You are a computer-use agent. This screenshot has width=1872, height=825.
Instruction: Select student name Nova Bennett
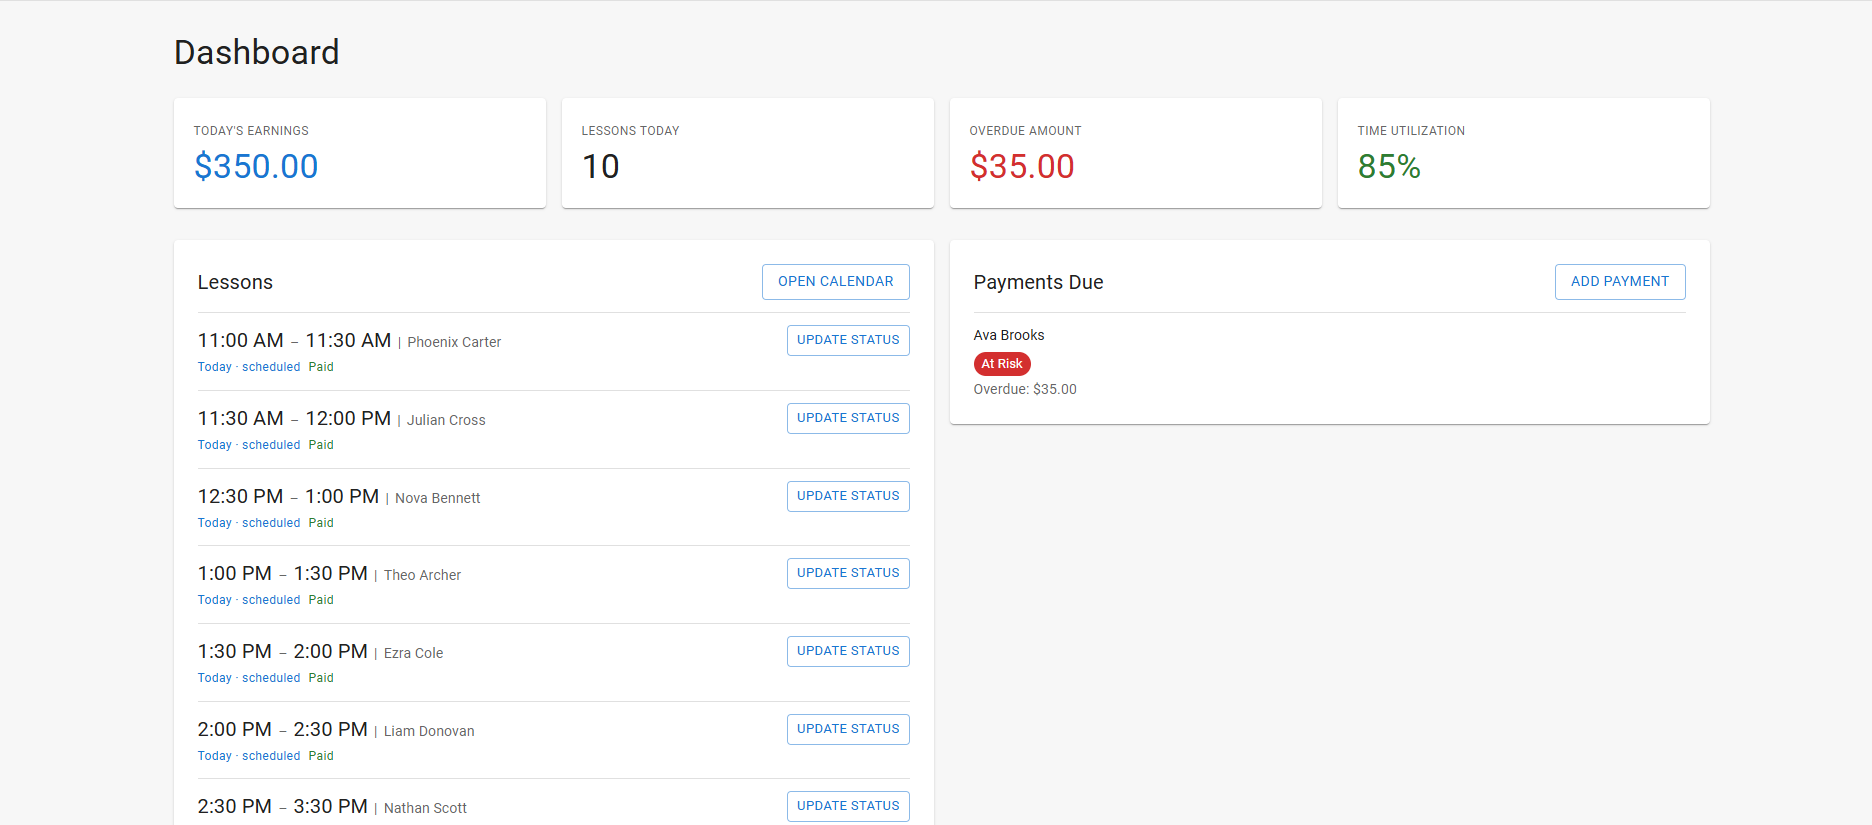pos(437,498)
